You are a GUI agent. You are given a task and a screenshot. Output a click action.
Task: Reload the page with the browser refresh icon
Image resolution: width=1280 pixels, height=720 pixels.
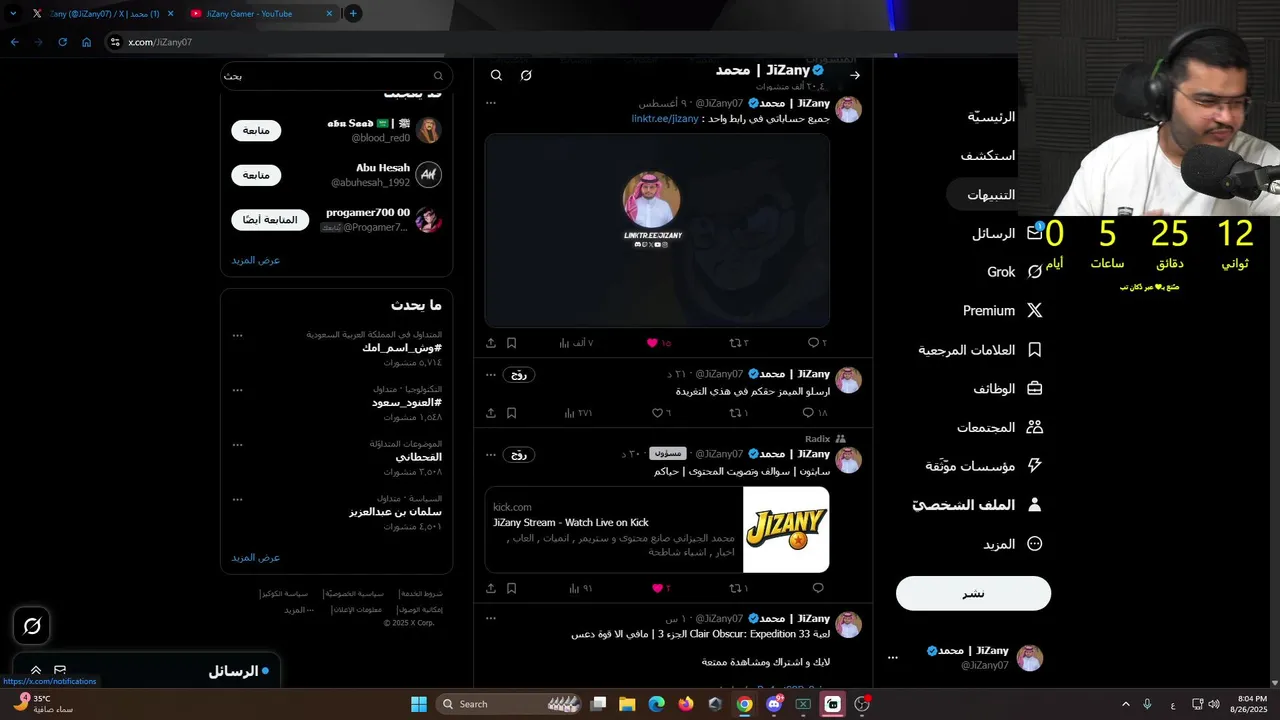62,42
